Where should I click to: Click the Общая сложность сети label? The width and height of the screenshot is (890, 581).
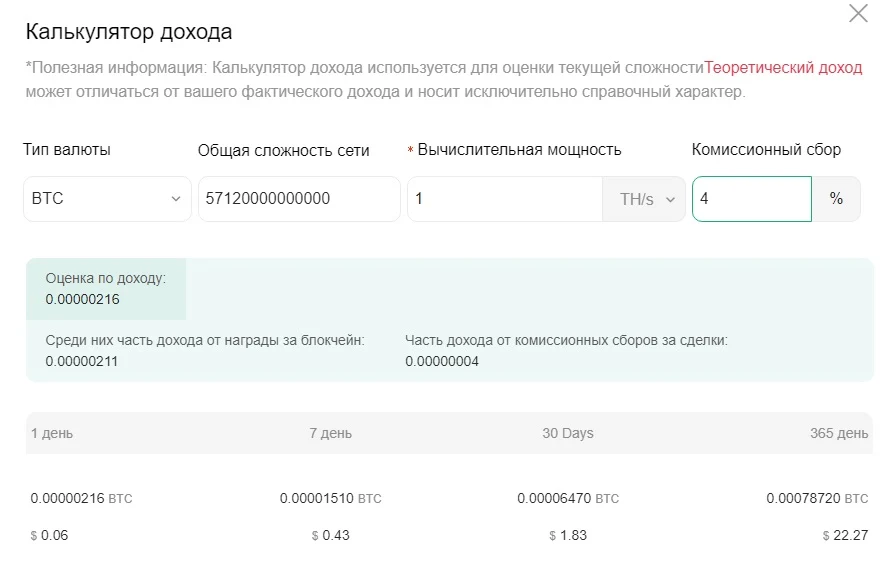283,150
